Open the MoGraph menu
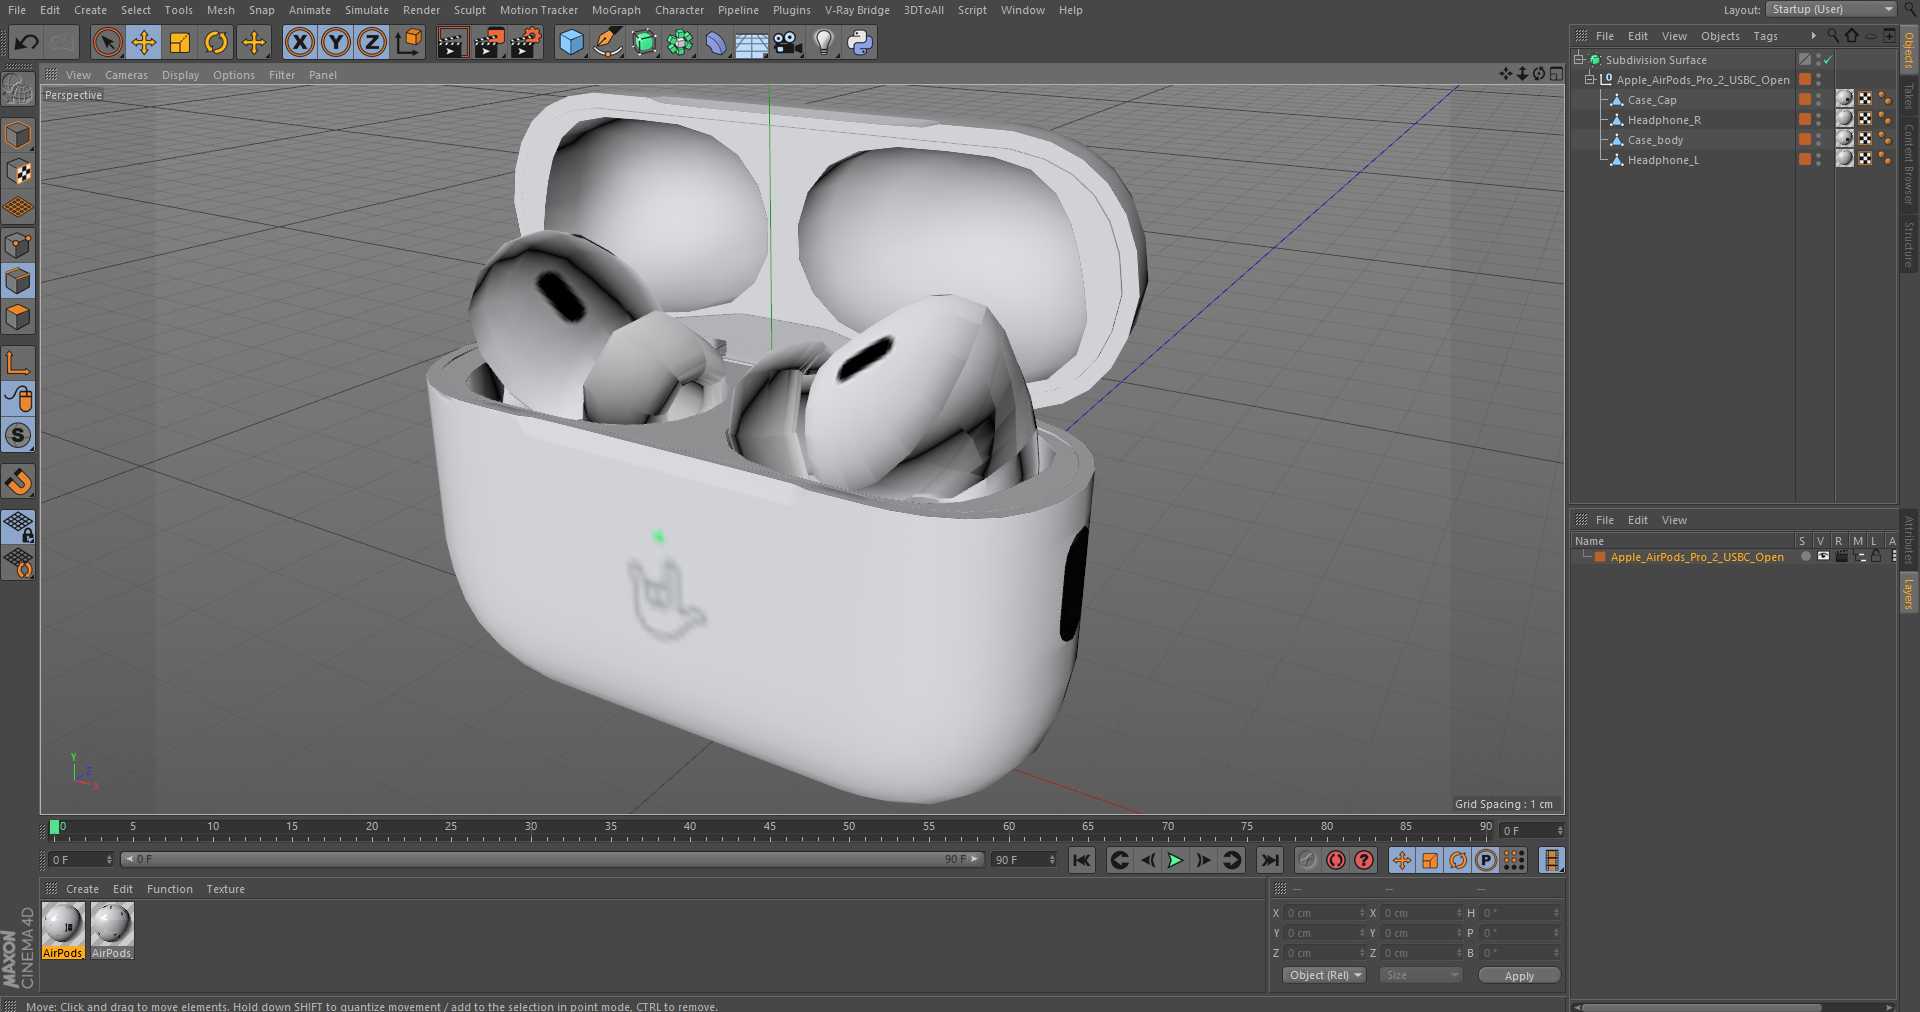This screenshot has width=1920, height=1012. click(x=616, y=10)
